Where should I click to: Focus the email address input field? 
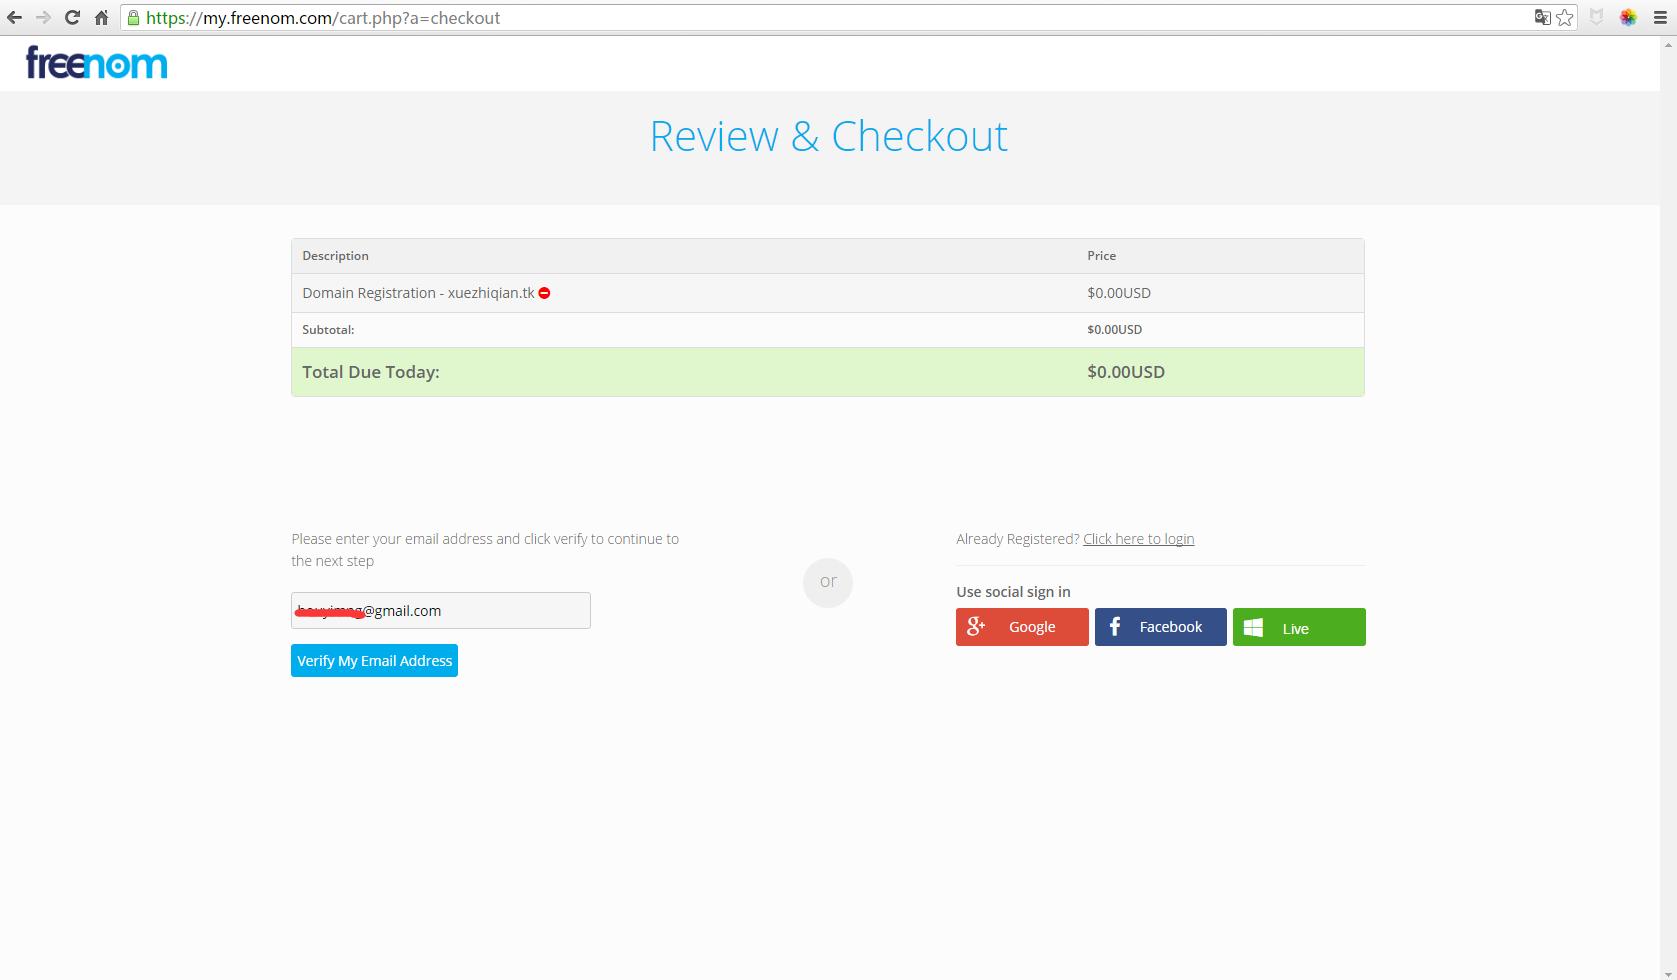pyautogui.click(x=440, y=611)
